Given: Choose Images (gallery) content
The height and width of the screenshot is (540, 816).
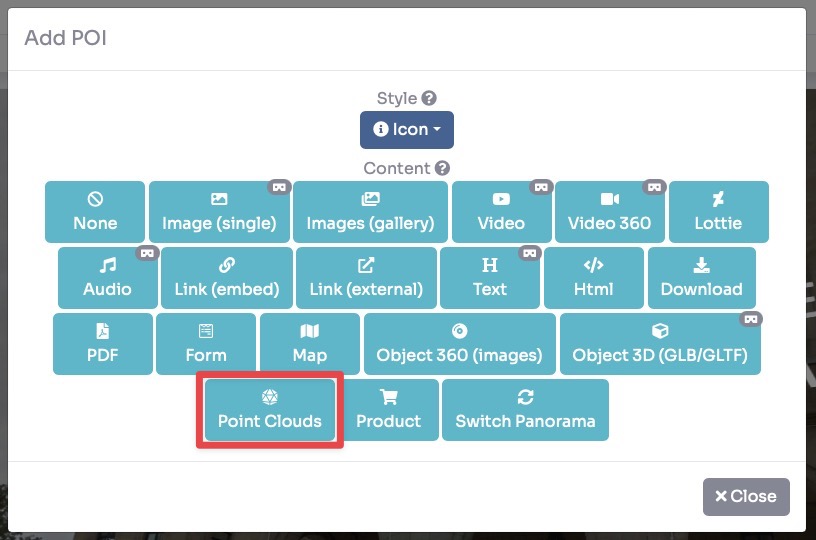Looking at the screenshot, I should tap(370, 212).
